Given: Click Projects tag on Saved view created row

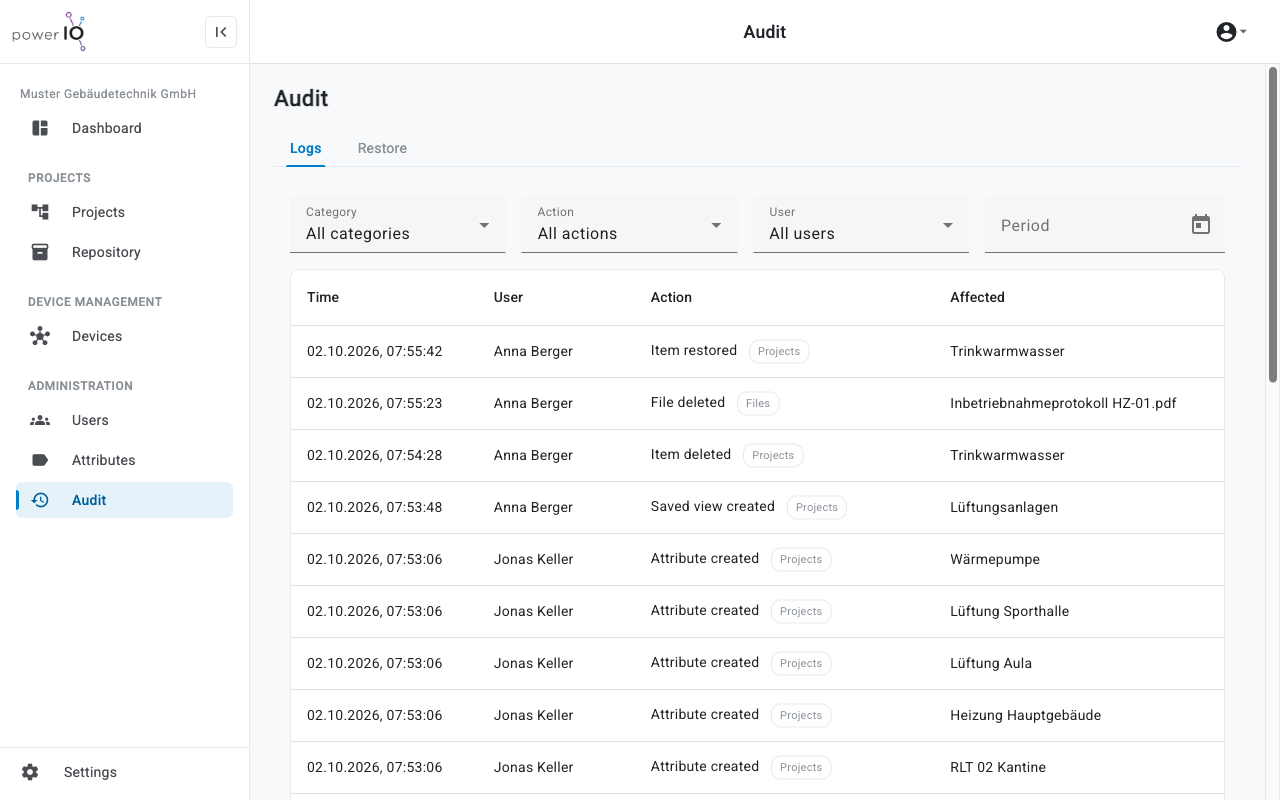Looking at the screenshot, I should click(817, 507).
